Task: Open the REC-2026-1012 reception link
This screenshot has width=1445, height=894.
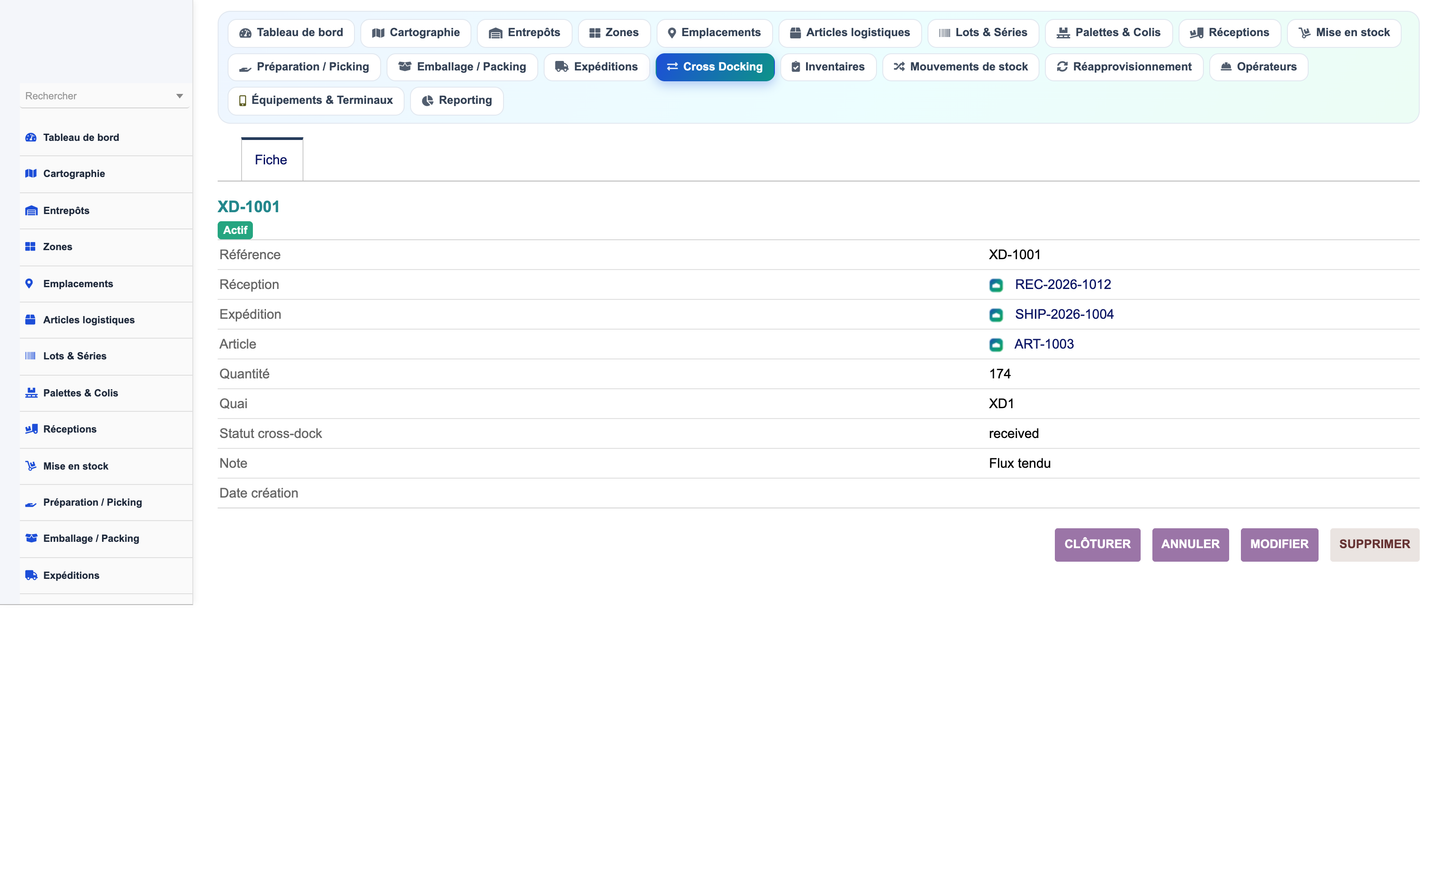Action: pyautogui.click(x=1063, y=285)
